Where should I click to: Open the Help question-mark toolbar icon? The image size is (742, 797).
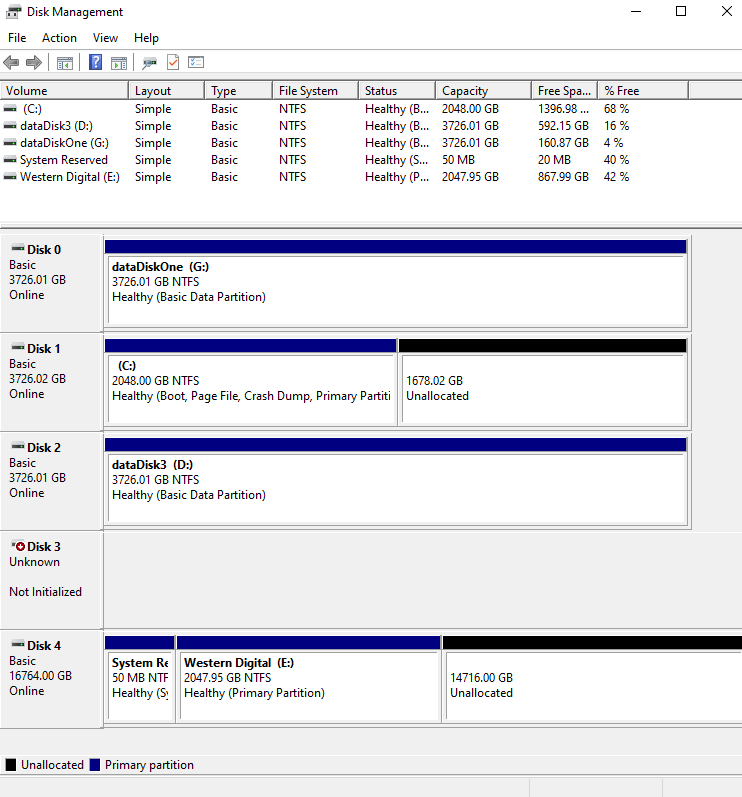click(95, 63)
